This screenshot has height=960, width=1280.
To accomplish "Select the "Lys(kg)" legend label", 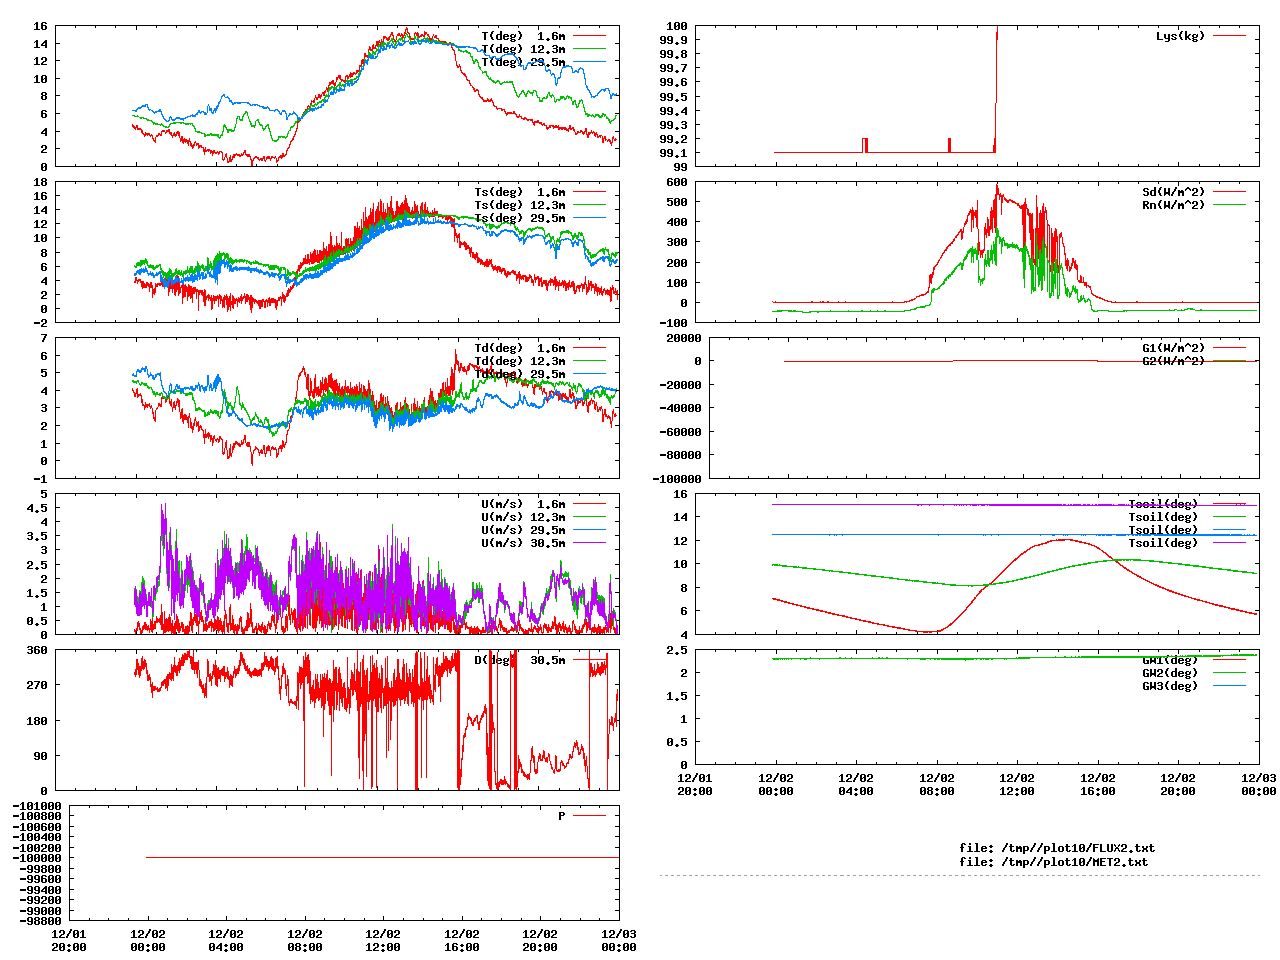I will point(1180,36).
